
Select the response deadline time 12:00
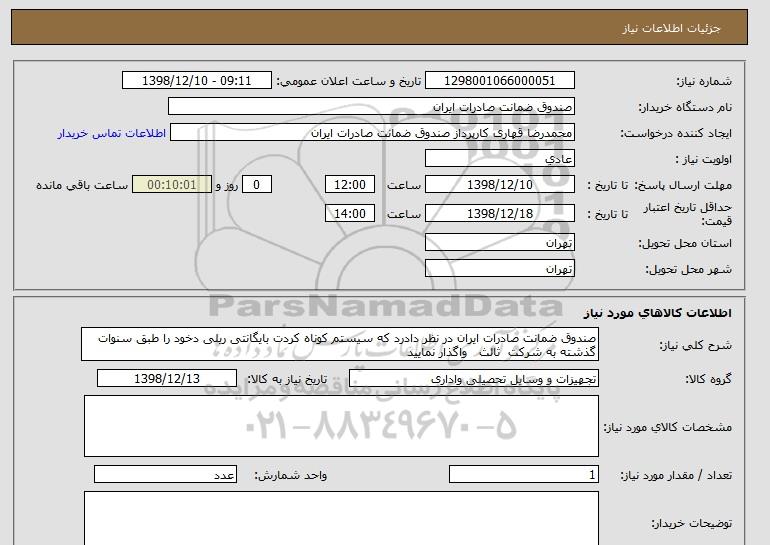[350, 185]
